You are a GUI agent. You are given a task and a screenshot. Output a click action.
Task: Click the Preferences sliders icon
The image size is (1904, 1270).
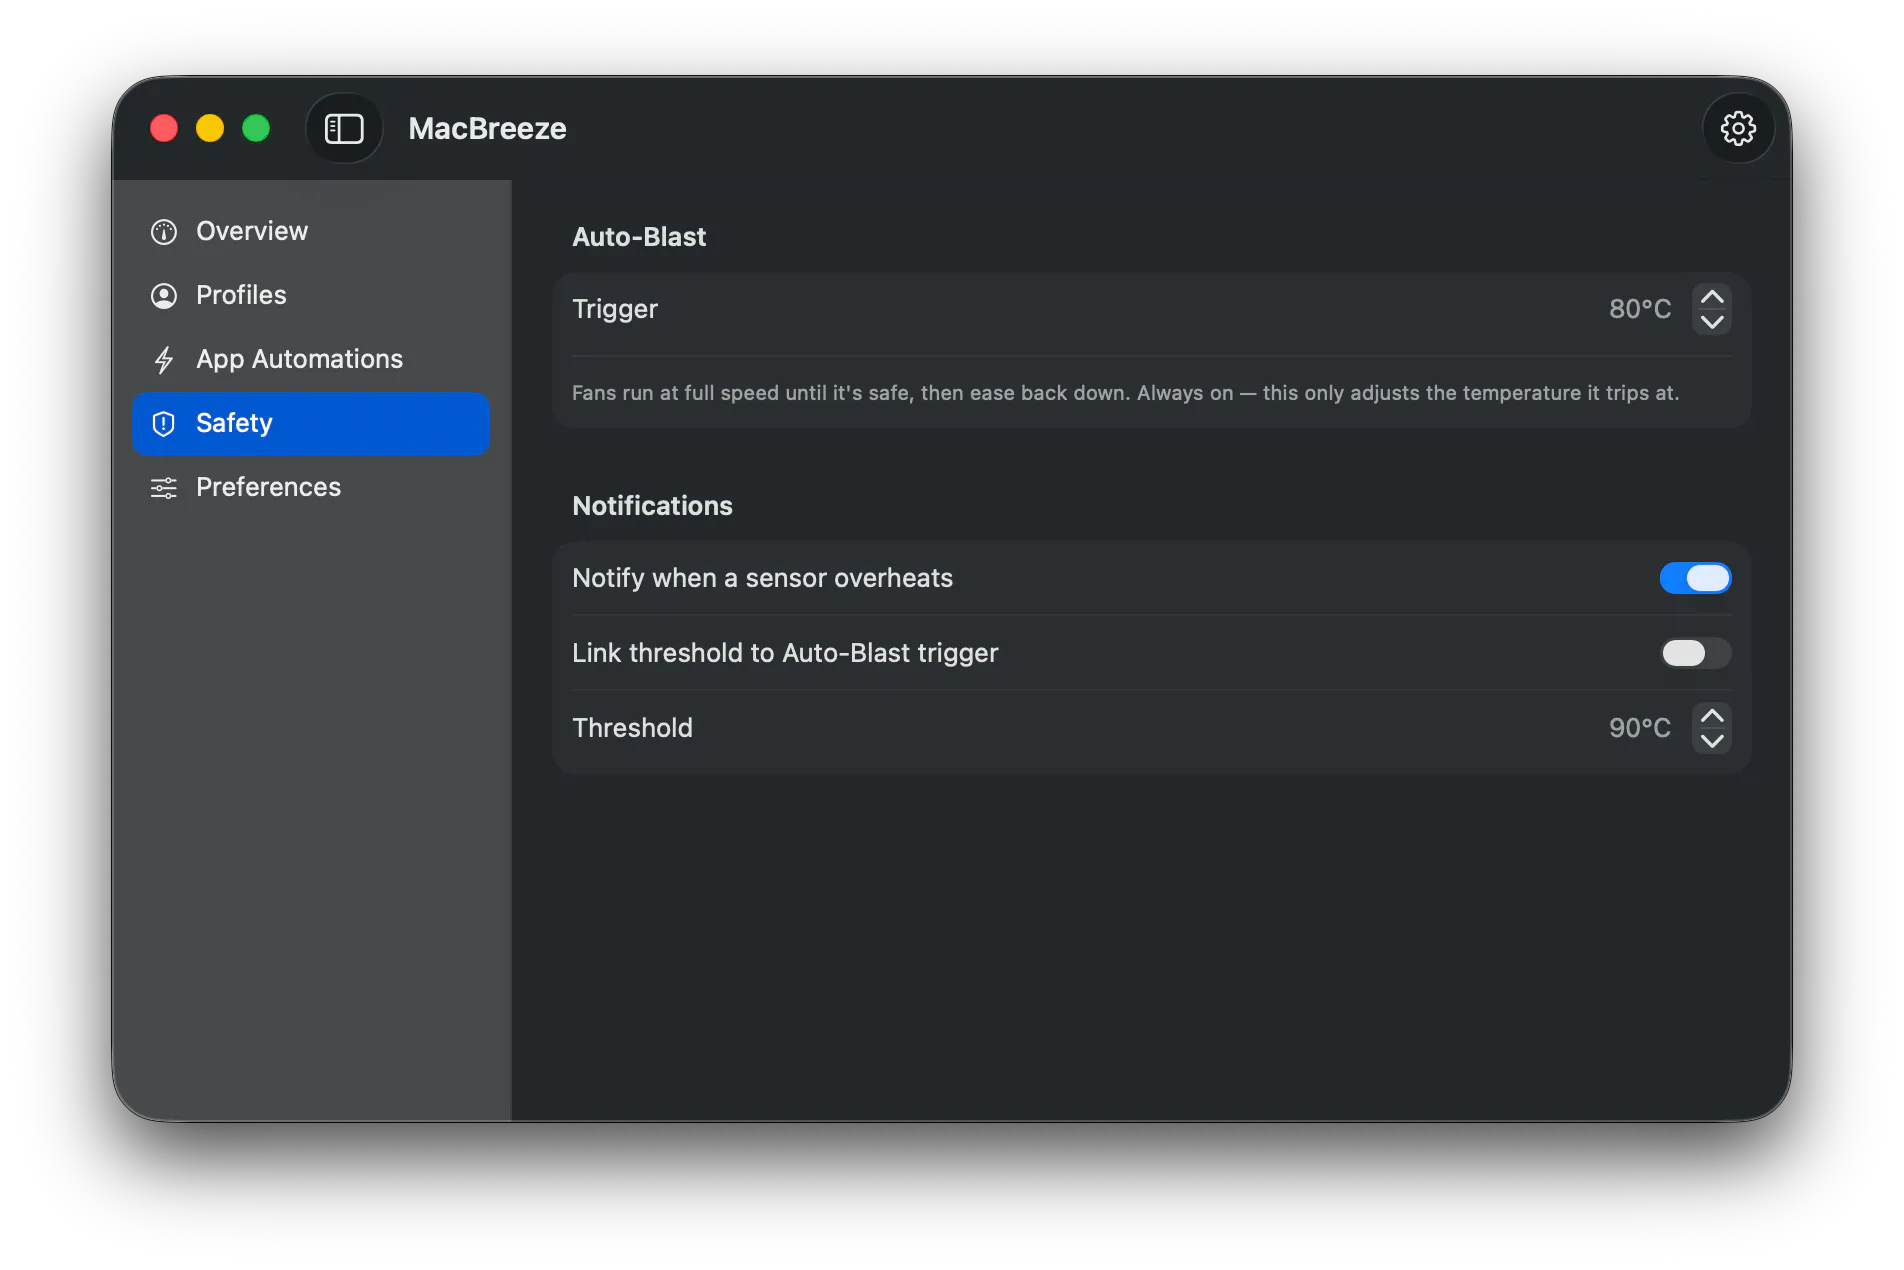coord(164,488)
